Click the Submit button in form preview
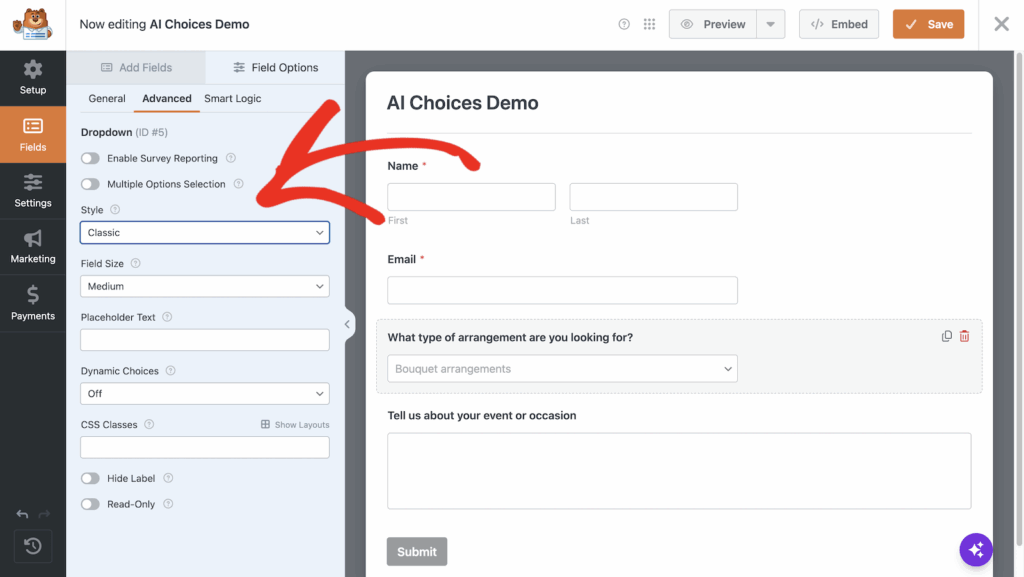Viewport: 1024px width, 577px height. (x=417, y=552)
